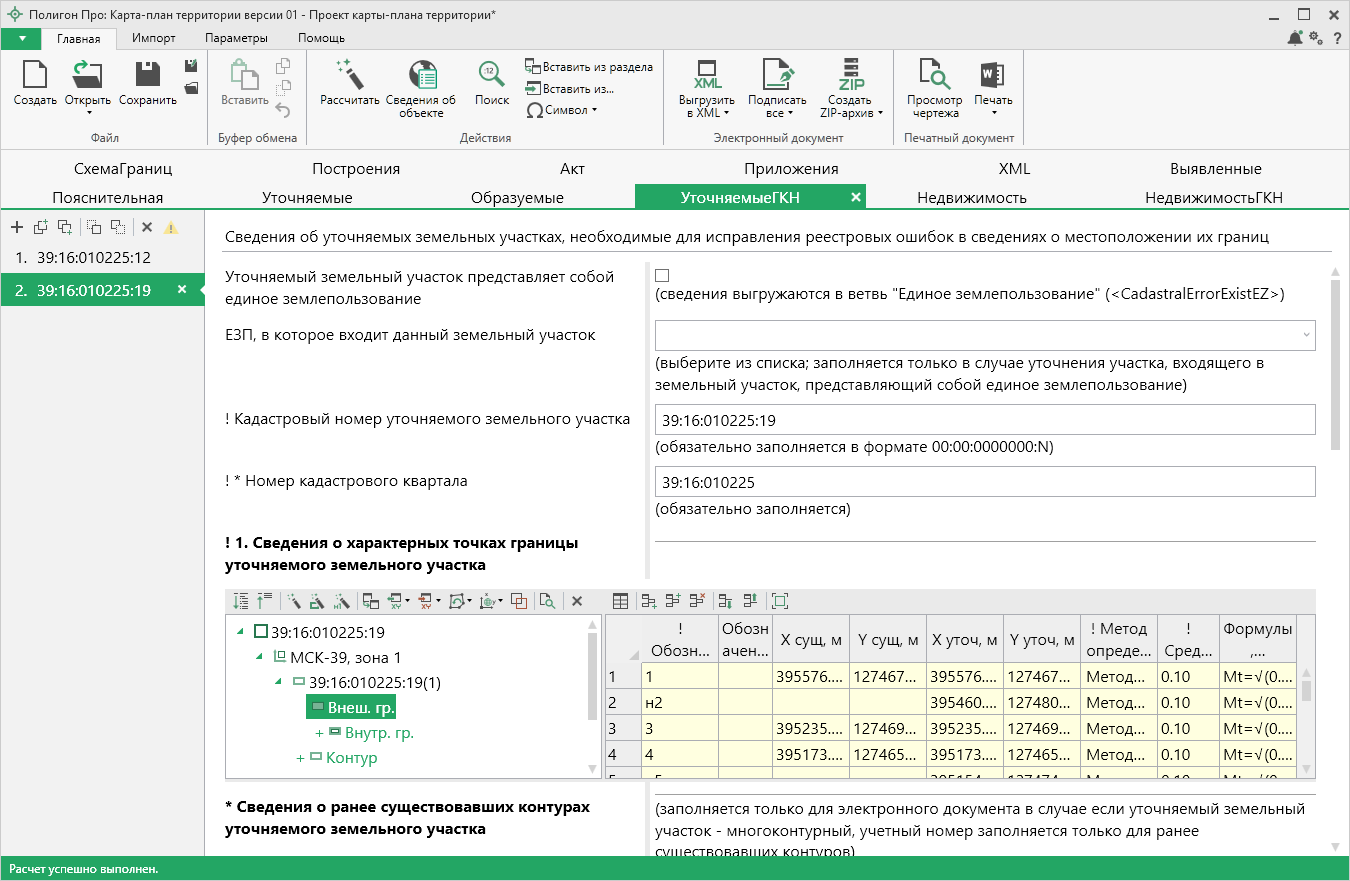1350x881 pixels.
Task: Open Просмотр чертежа preview
Action: click(934, 75)
